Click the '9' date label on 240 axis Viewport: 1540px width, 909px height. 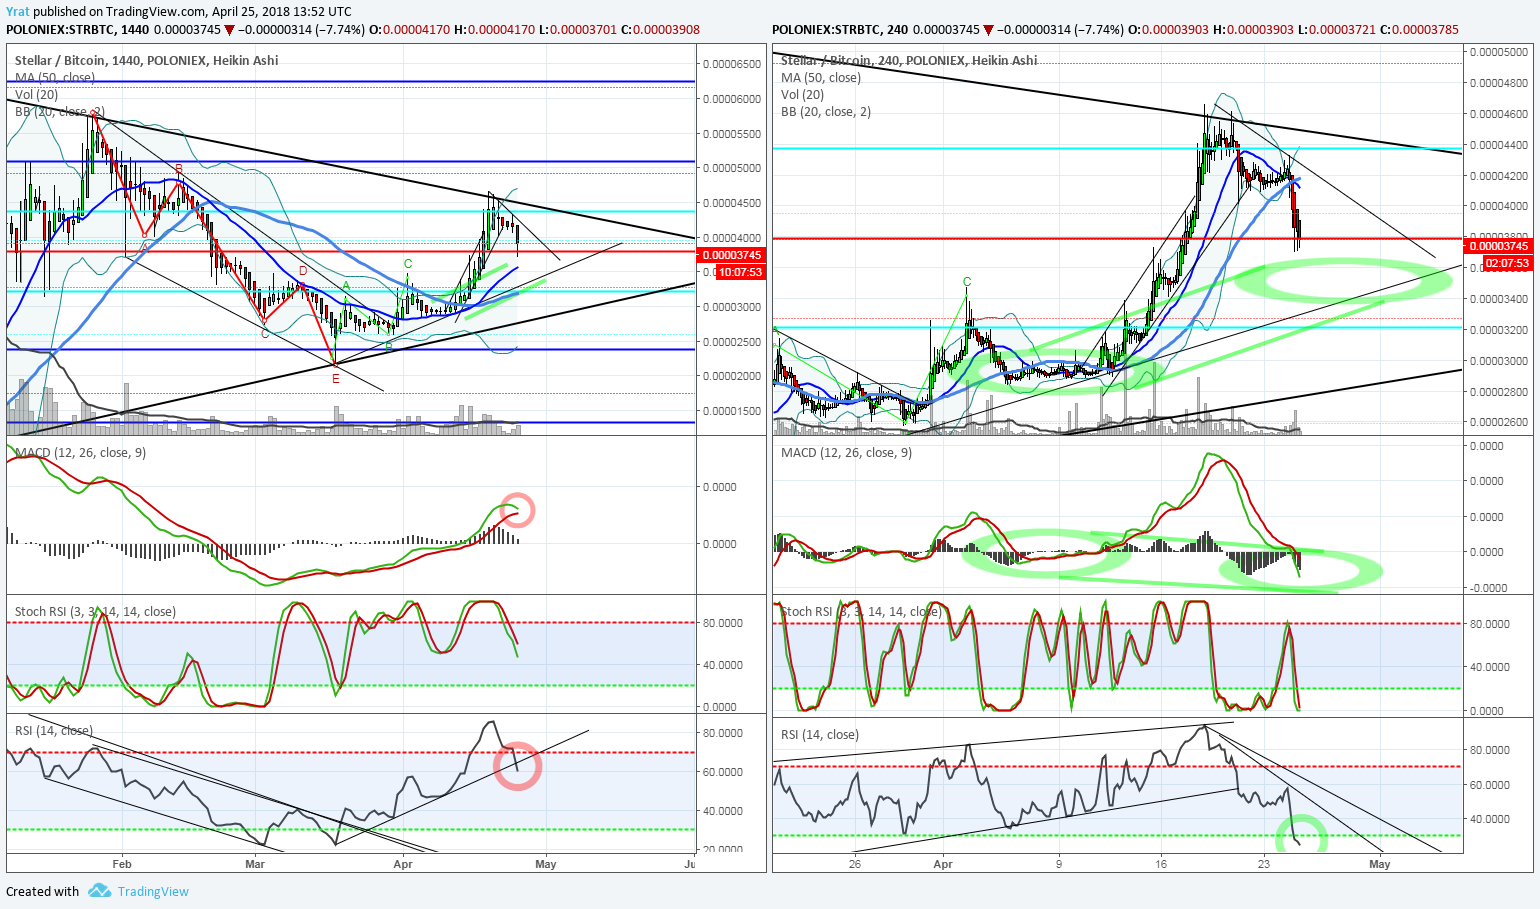(x=1058, y=864)
